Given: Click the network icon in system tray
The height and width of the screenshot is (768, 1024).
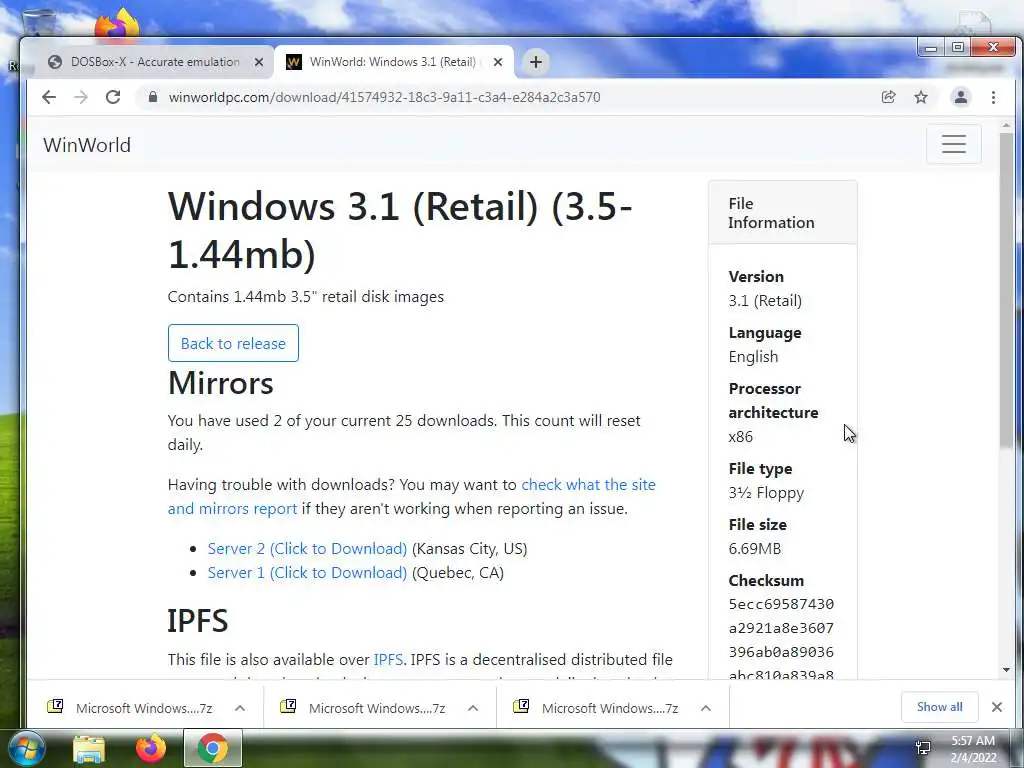Looking at the screenshot, I should pos(923,748).
